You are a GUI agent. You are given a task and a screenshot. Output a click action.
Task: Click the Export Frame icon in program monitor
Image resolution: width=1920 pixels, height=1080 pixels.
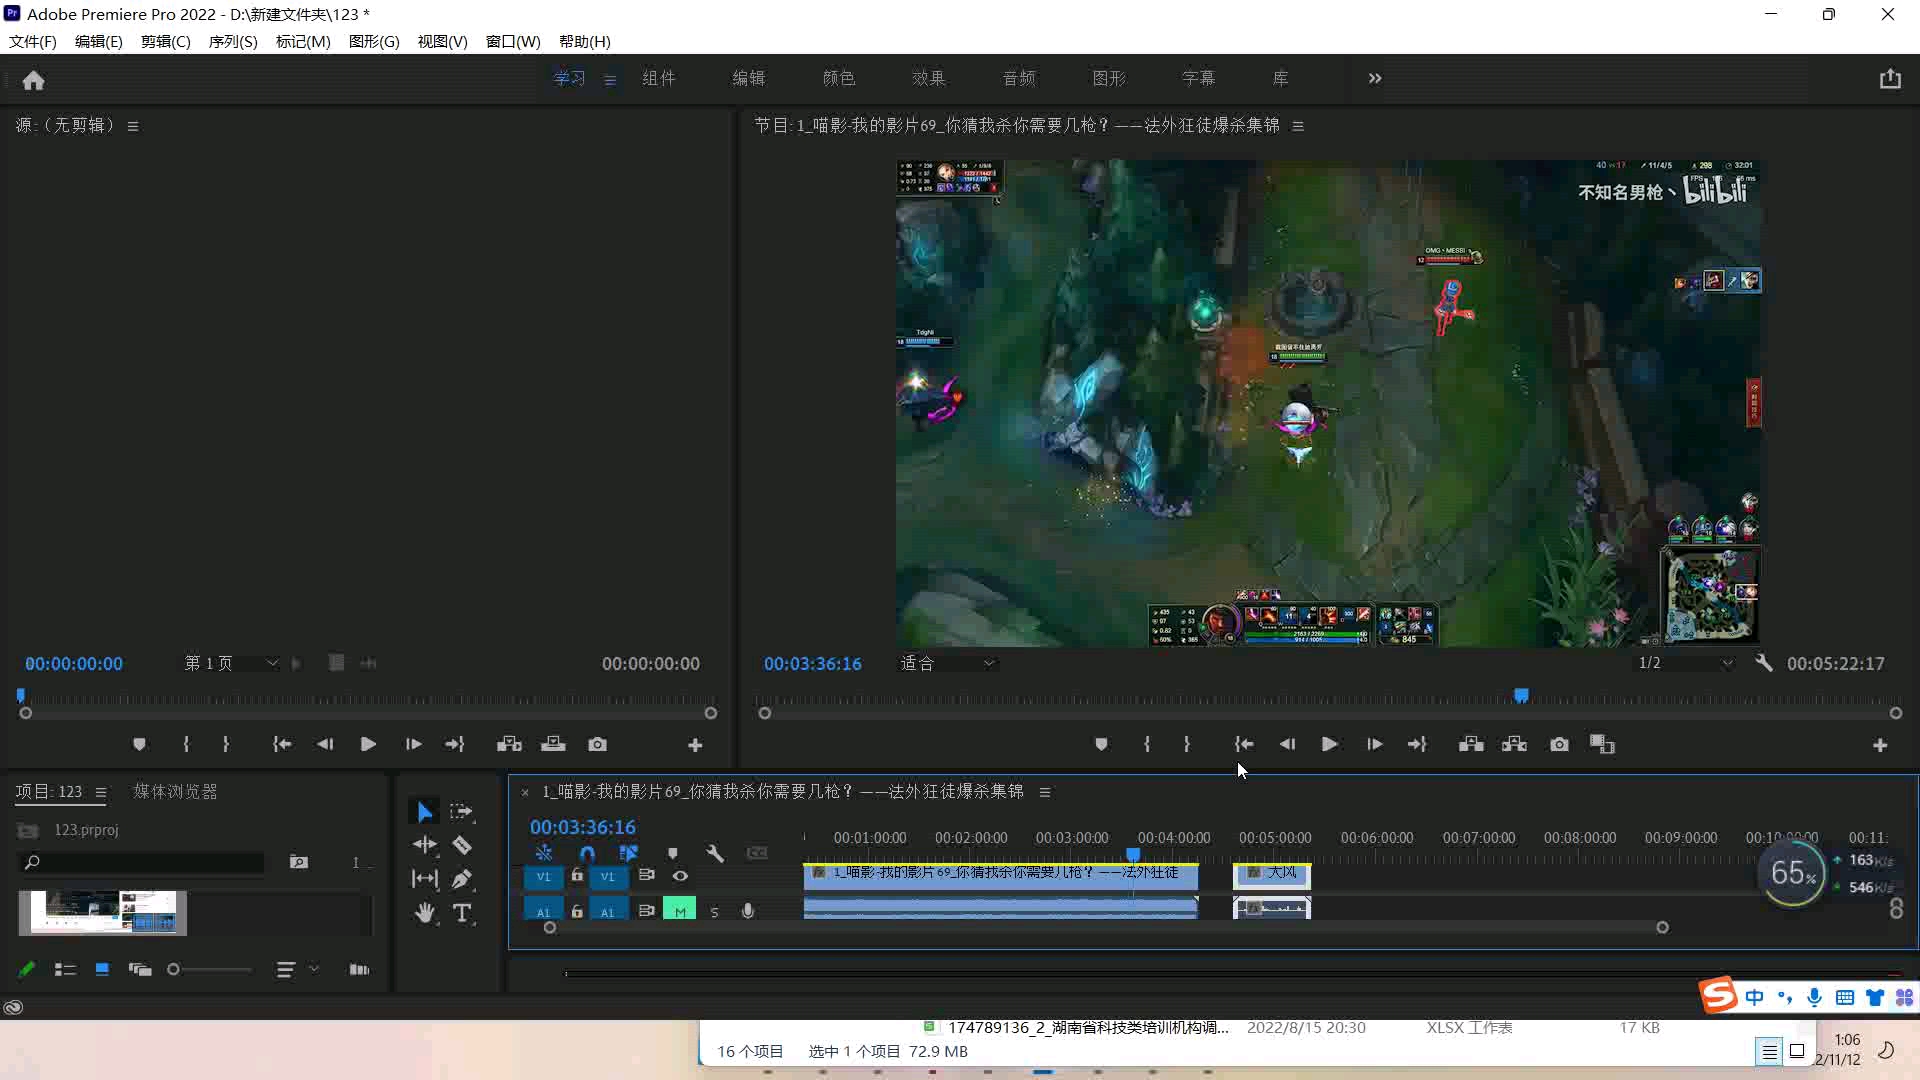[1559, 744]
